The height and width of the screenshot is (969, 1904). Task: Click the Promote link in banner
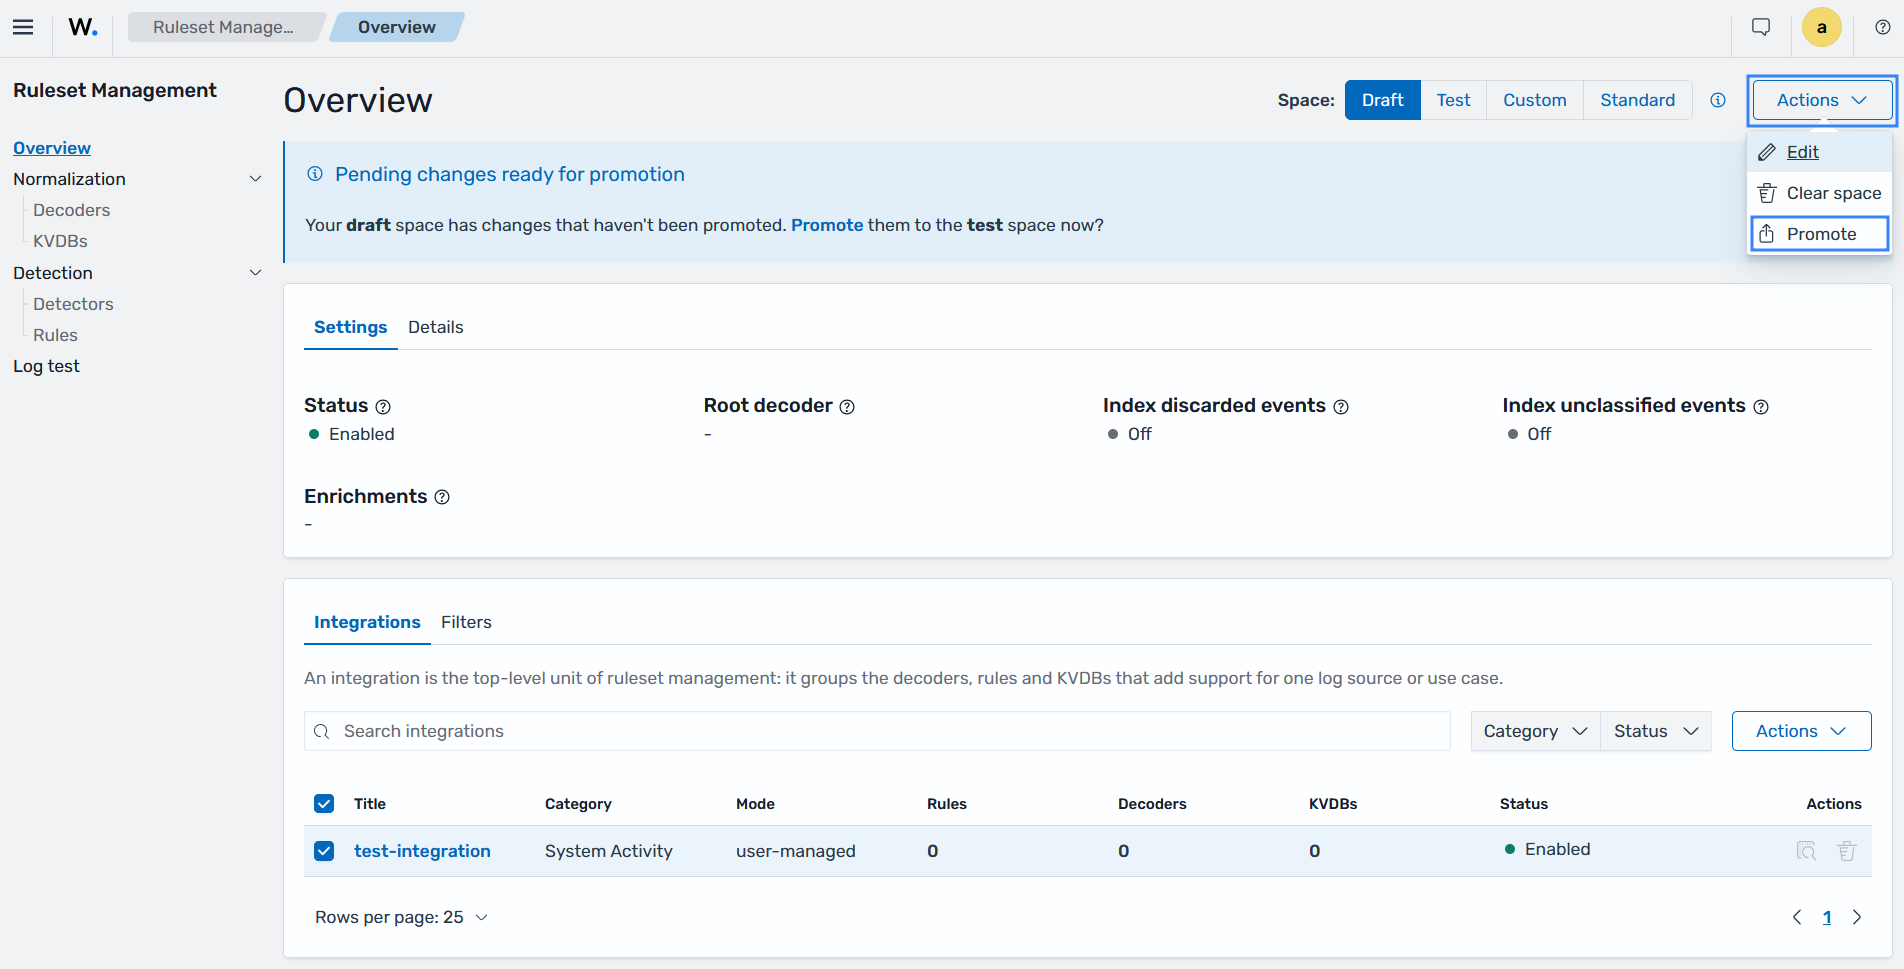[827, 225]
